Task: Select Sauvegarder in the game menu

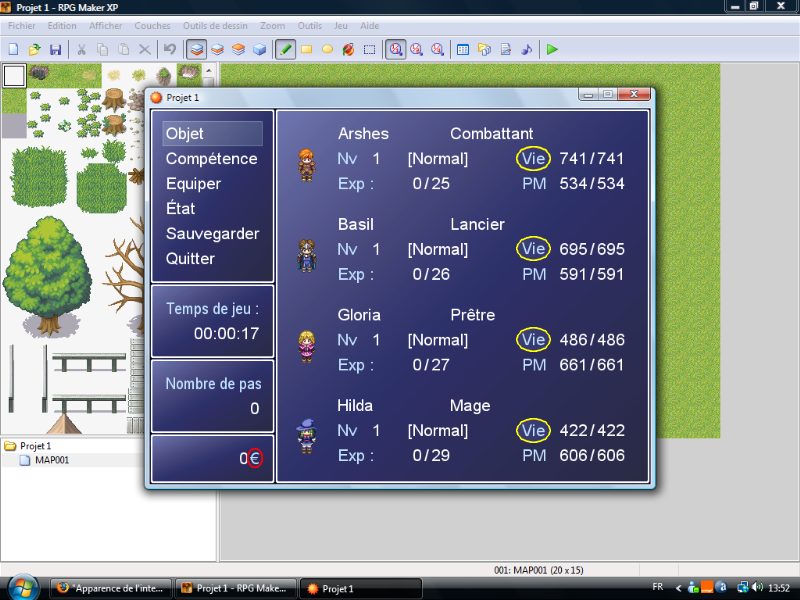Action: (212, 234)
